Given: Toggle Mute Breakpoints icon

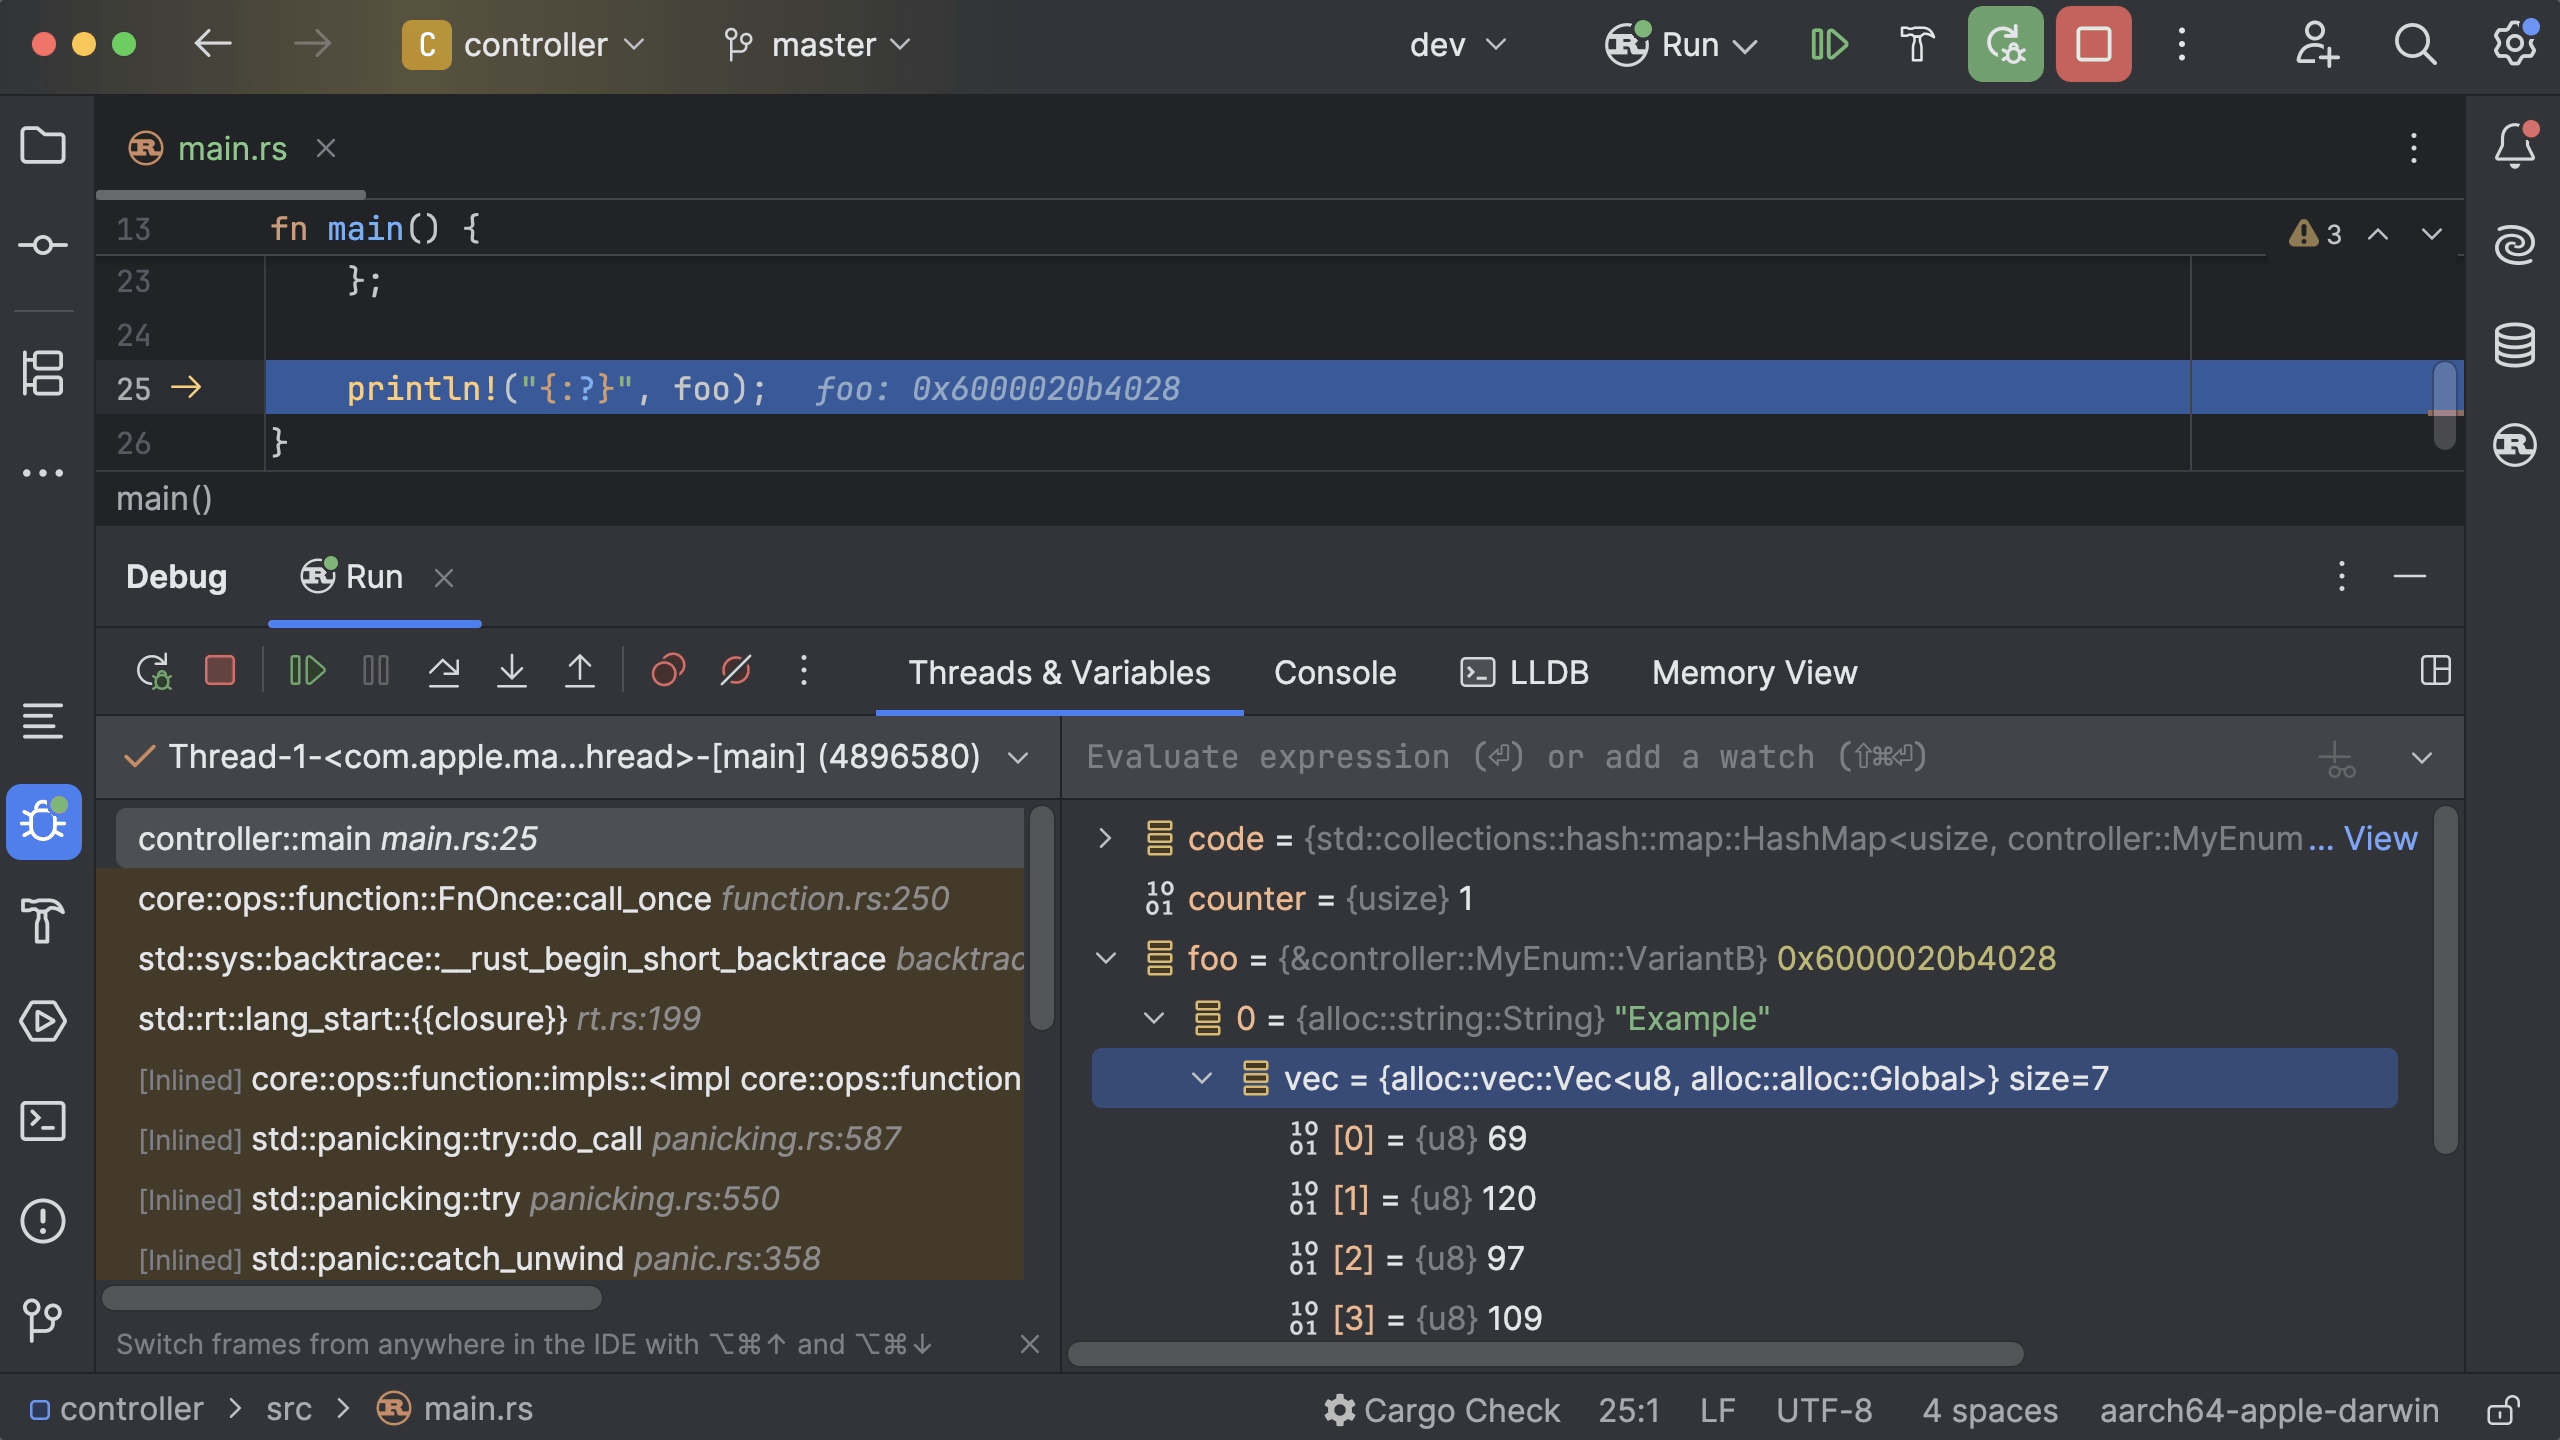Looking at the screenshot, I should (736, 671).
